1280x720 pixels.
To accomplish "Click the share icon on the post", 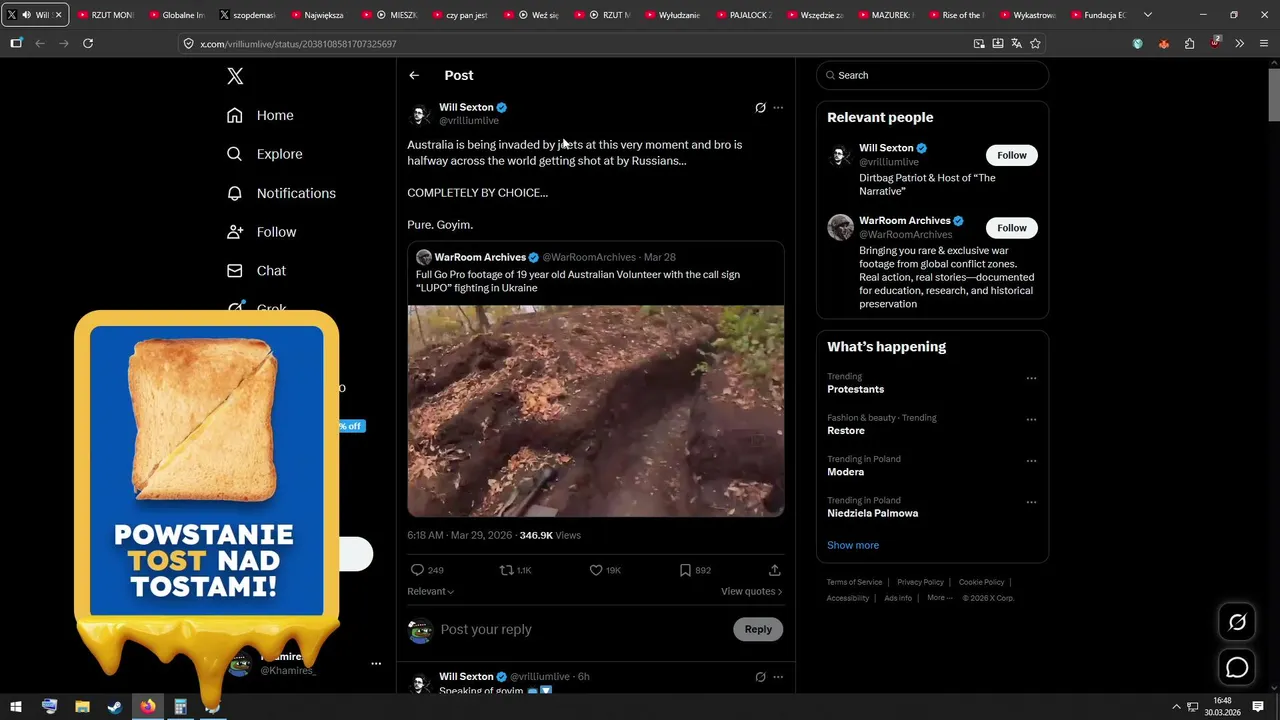I will (x=774, y=570).
